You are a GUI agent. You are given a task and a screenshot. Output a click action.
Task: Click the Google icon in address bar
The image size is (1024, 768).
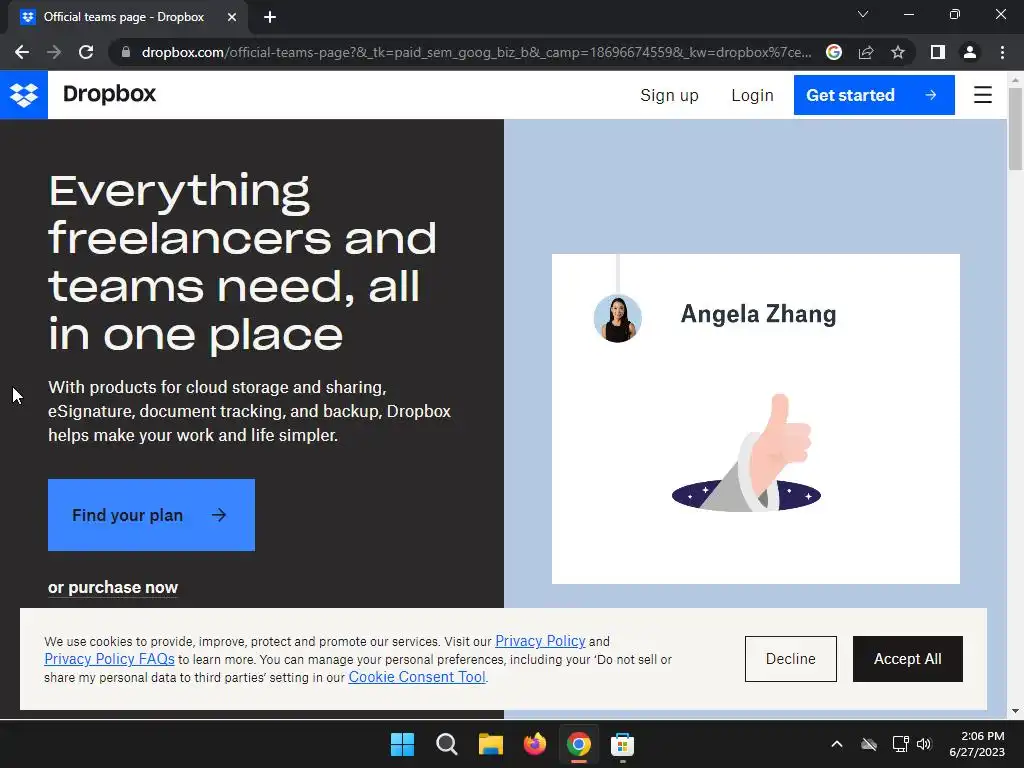pos(833,52)
